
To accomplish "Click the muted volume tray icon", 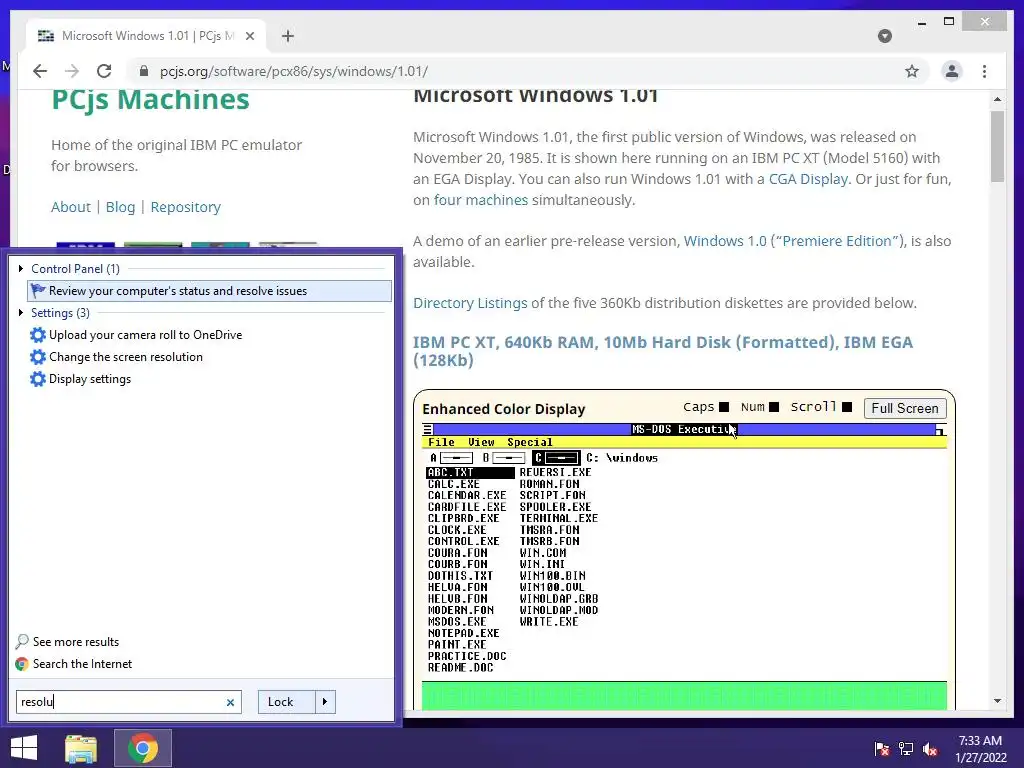I will [930, 749].
